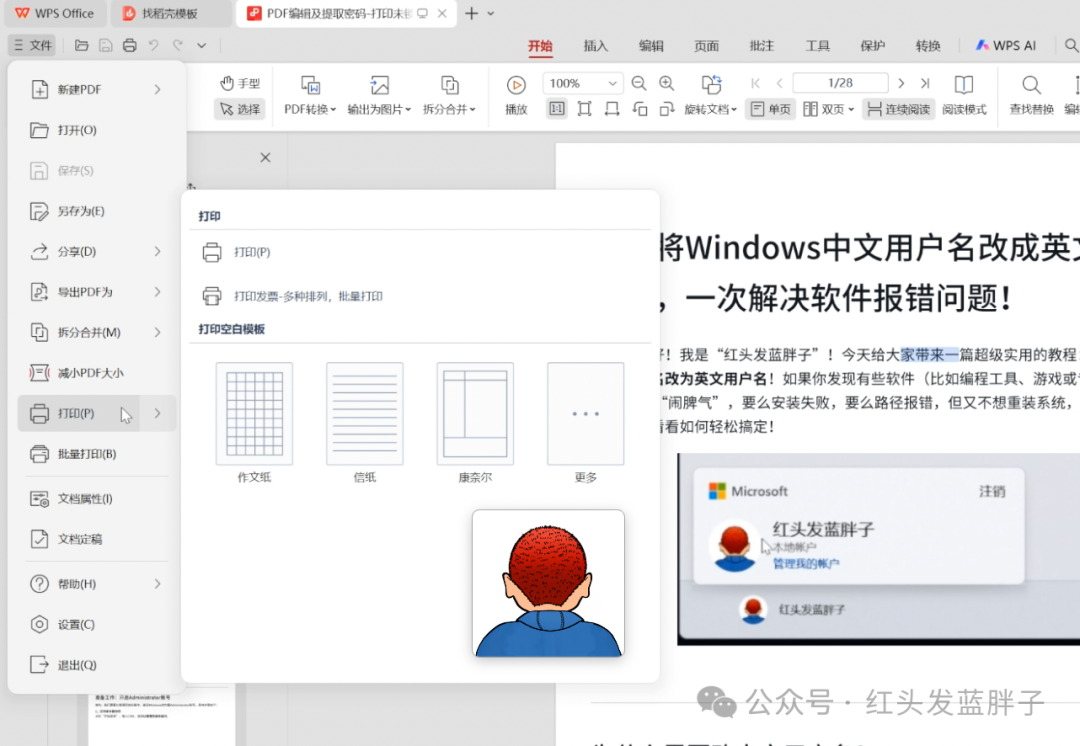Go to the next page arrow
This screenshot has width=1080, height=746.
901,83
